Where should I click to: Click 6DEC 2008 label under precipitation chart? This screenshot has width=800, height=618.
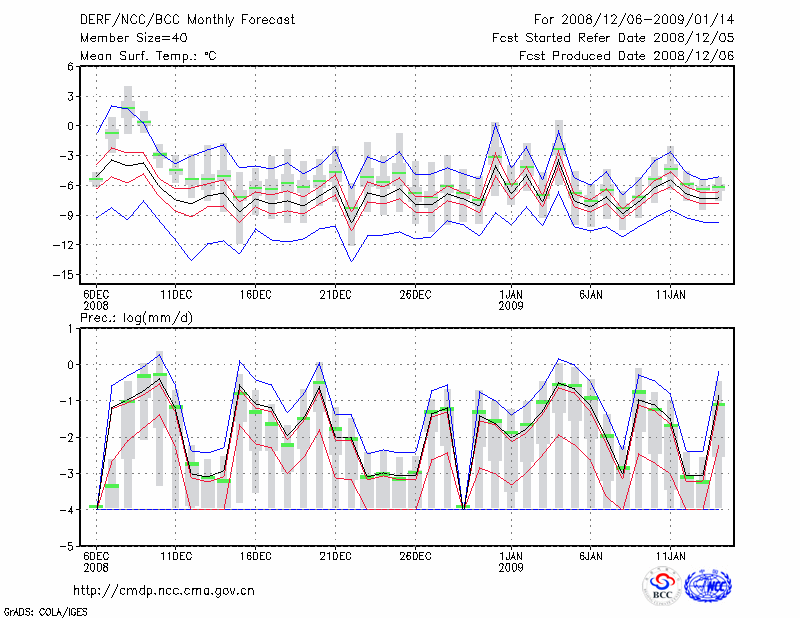pyautogui.click(x=95, y=560)
